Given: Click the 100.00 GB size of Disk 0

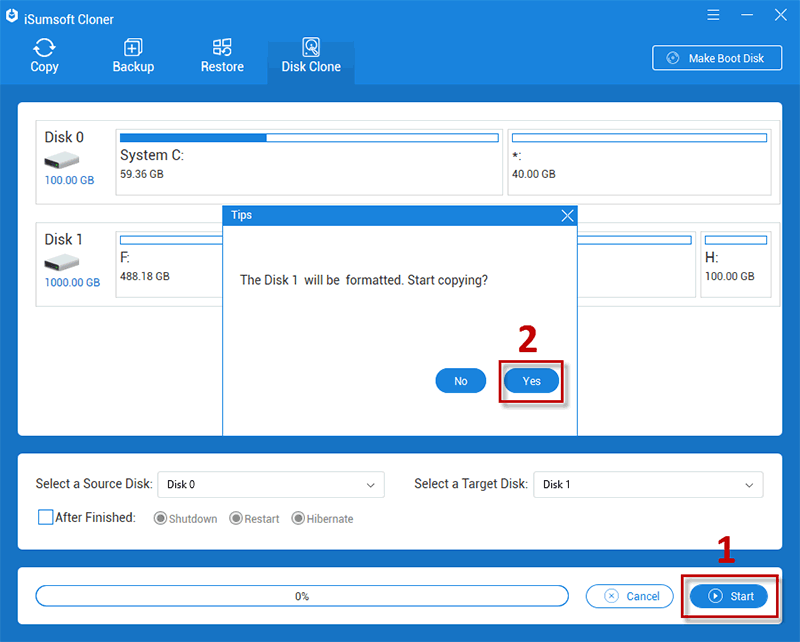Looking at the screenshot, I should click(x=69, y=180).
